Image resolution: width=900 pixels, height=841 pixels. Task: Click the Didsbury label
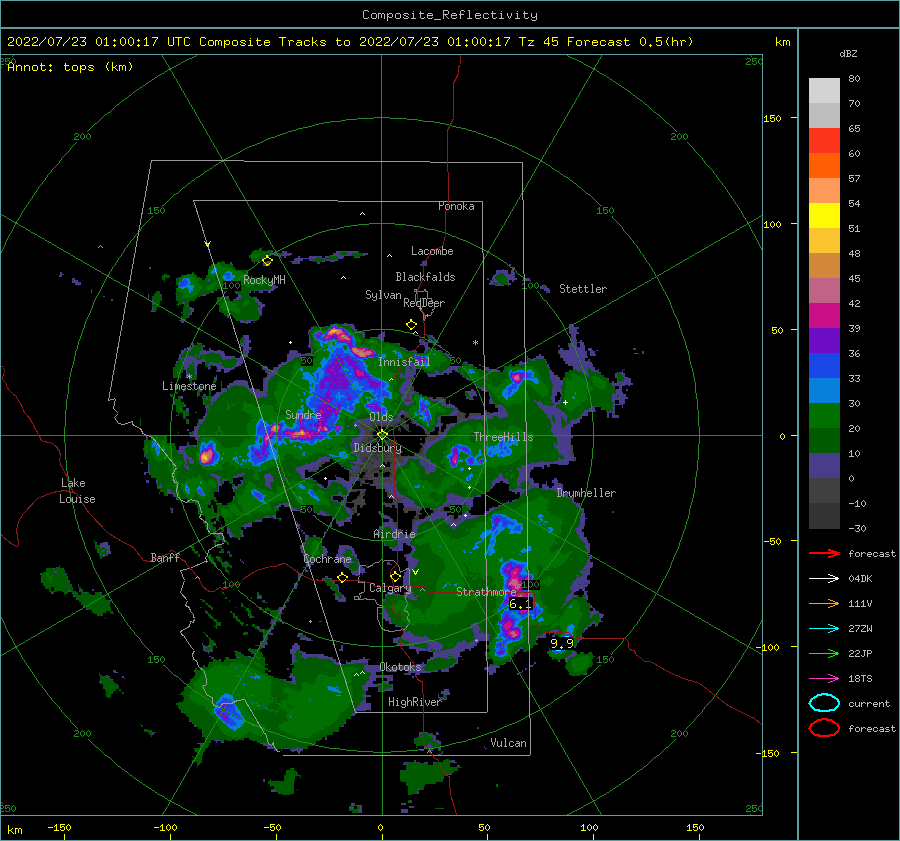pos(377,448)
